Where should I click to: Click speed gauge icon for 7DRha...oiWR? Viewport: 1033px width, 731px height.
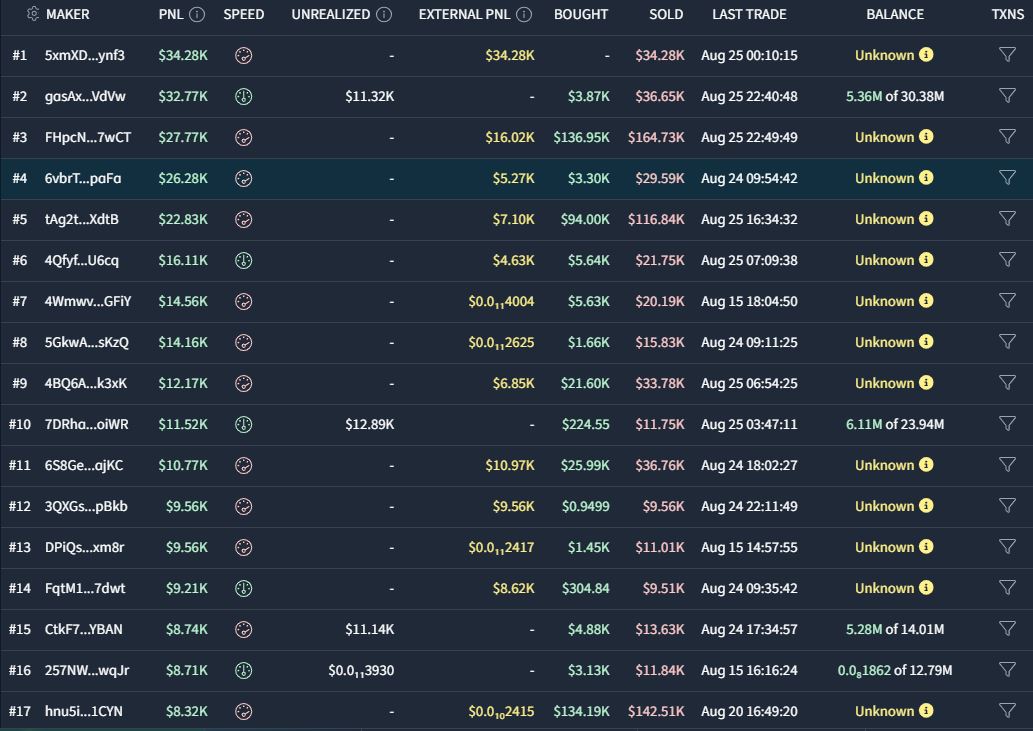coord(244,425)
